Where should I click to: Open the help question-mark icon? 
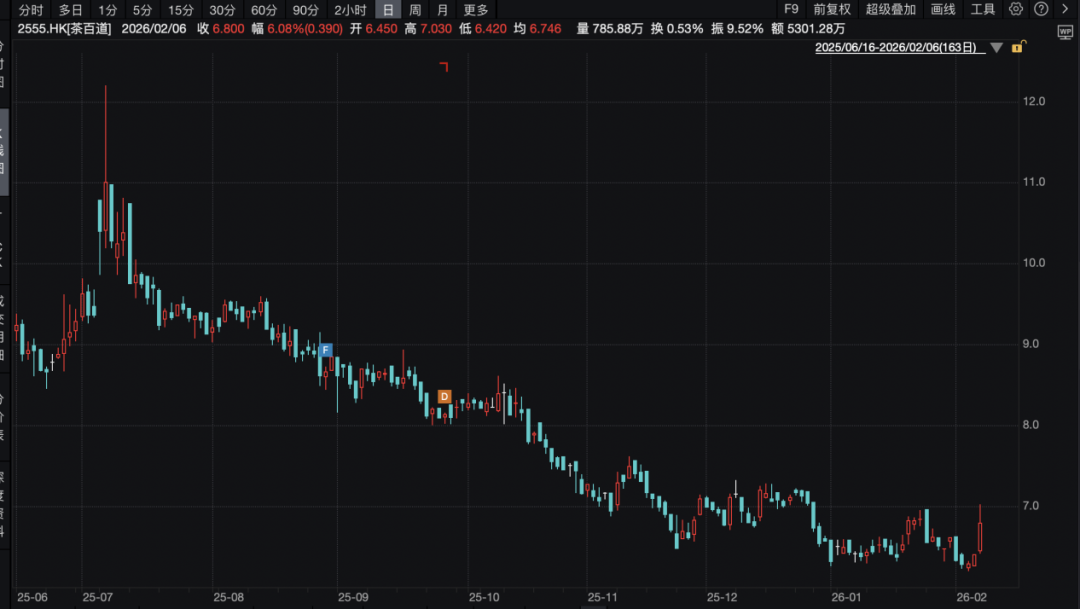tap(1041, 9)
